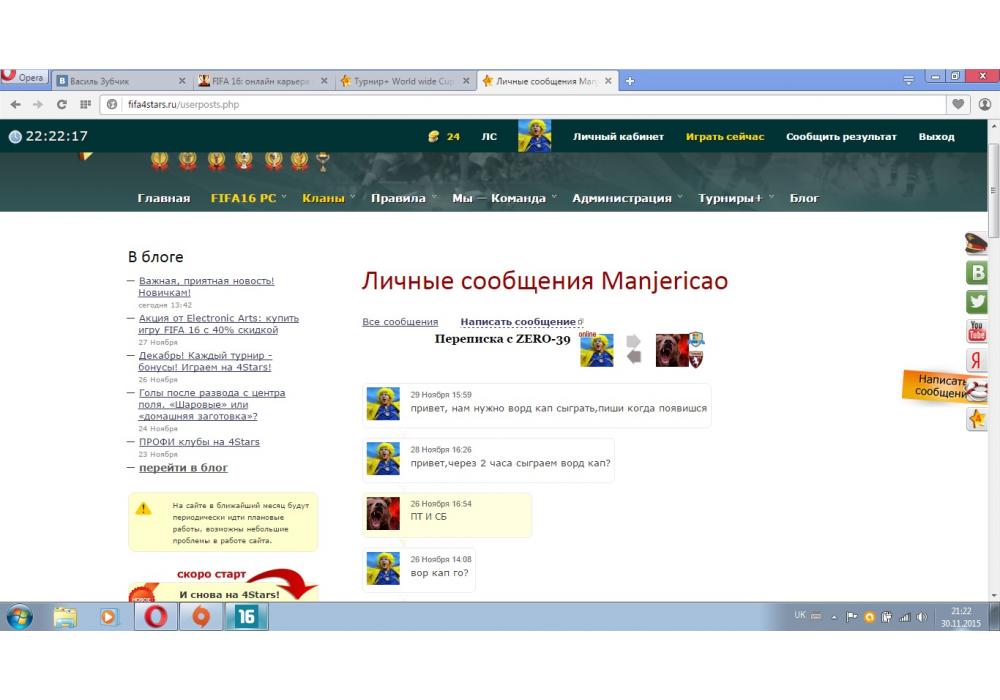1000x700 pixels.
Task: Open the YouTube sidebar icon
Action: coord(976,331)
